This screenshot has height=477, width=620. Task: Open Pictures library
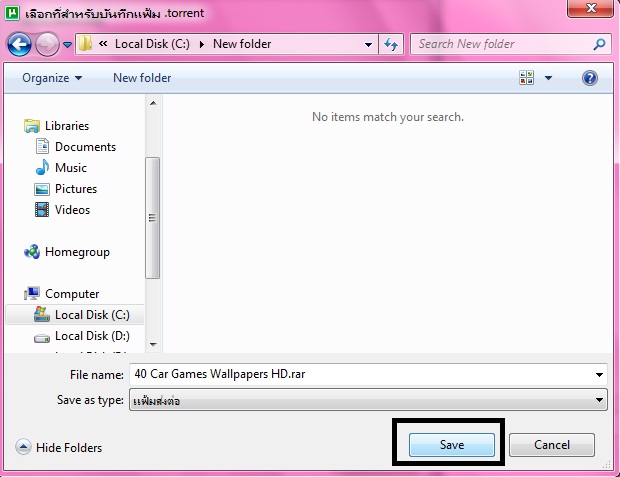click(76, 189)
